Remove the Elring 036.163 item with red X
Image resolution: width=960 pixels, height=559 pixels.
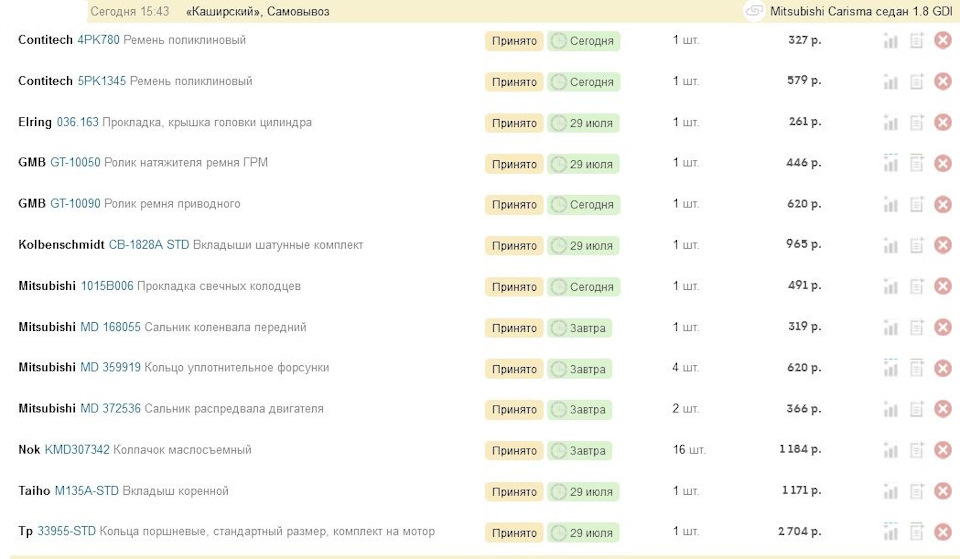click(942, 123)
